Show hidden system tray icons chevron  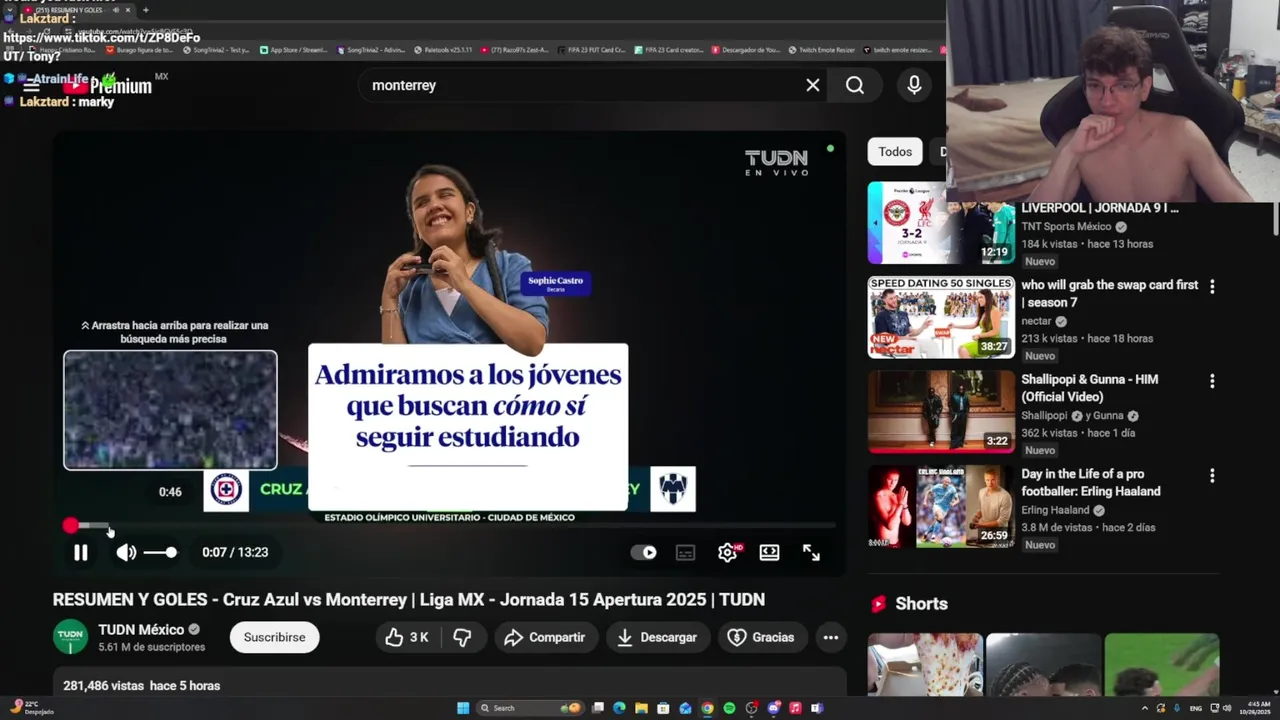click(1145, 708)
